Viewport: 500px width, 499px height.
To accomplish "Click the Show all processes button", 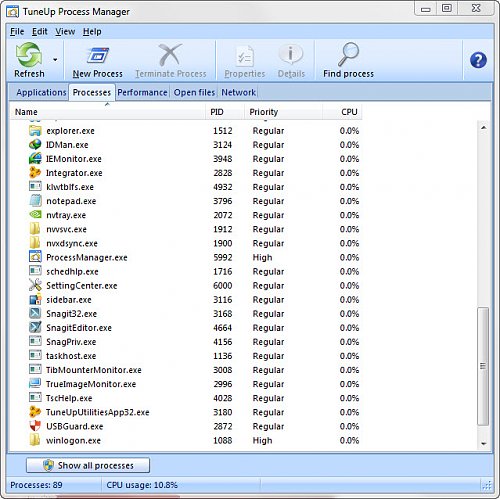I will coord(88,465).
